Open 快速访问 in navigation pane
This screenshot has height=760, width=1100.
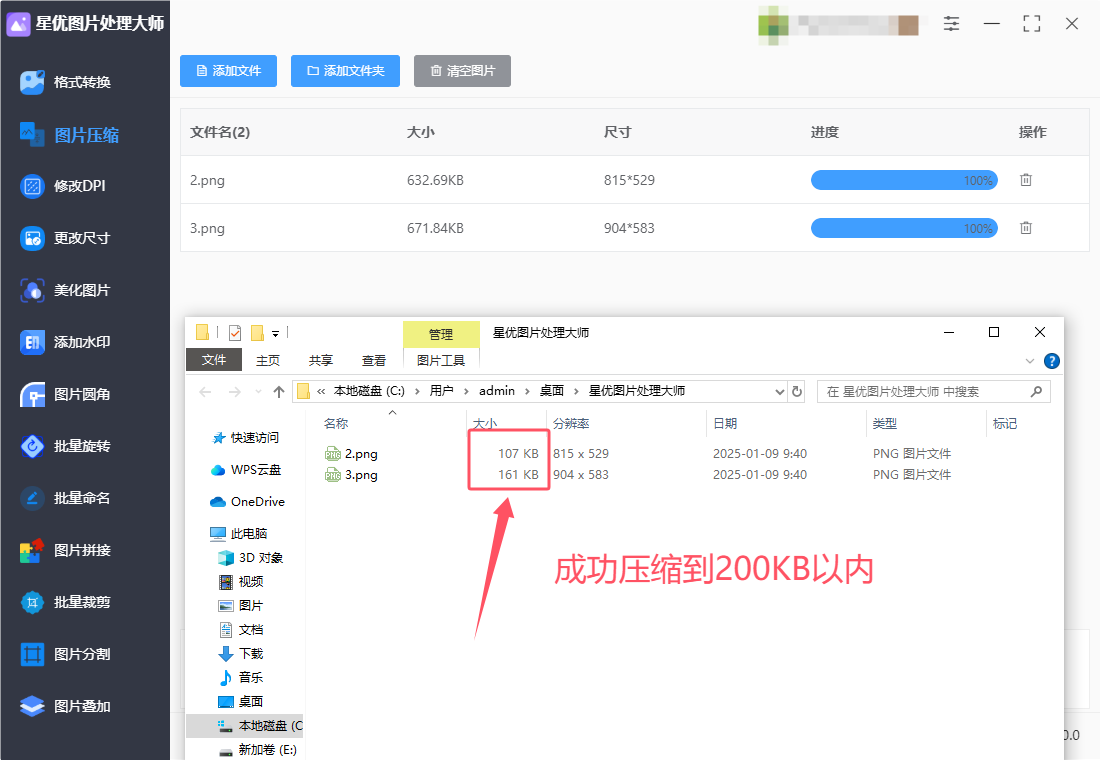(246, 438)
